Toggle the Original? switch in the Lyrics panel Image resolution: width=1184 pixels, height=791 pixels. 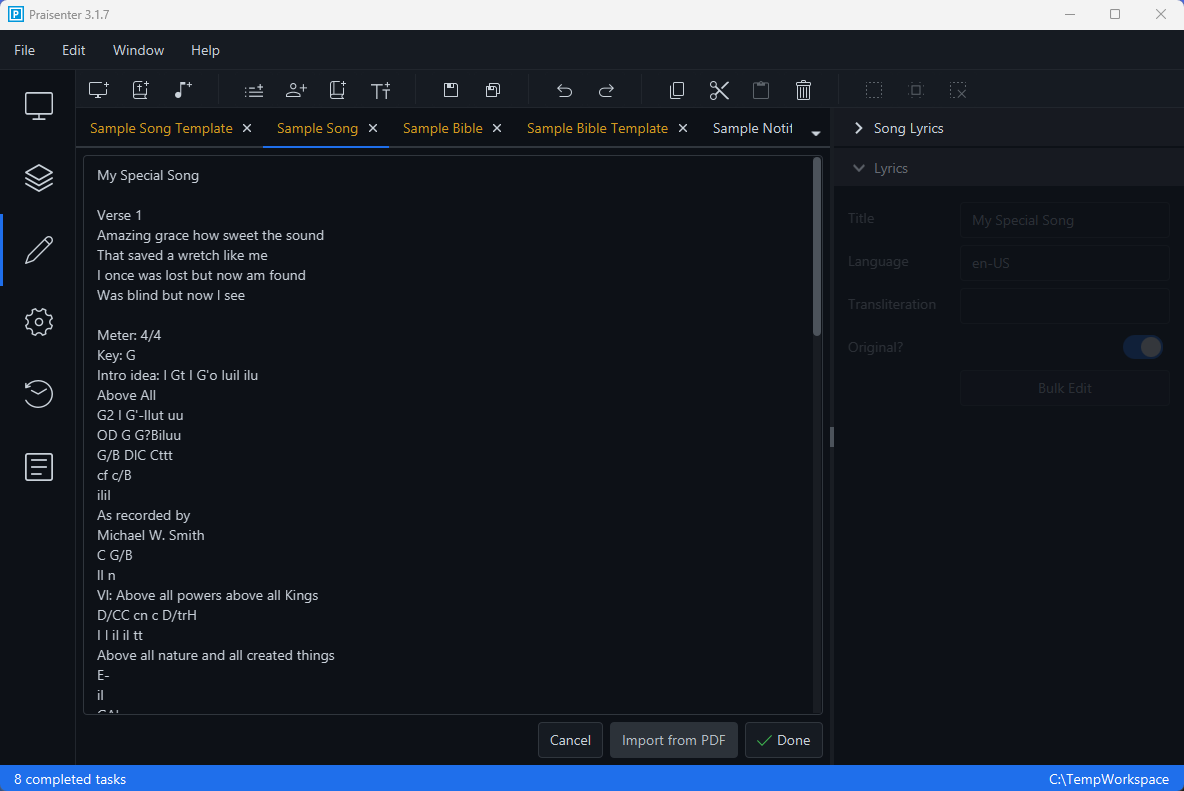click(x=1142, y=346)
